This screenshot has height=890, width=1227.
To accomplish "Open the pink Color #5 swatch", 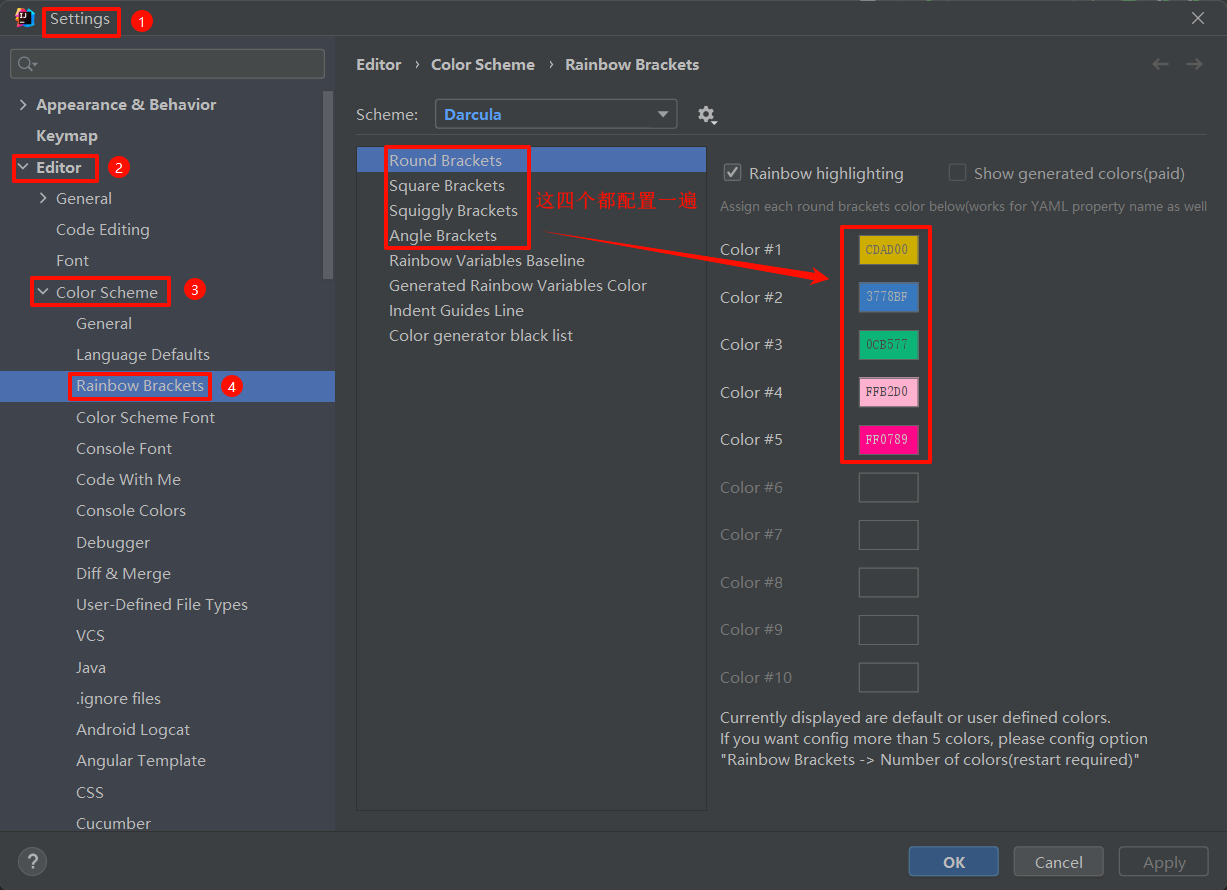I will click(888, 439).
